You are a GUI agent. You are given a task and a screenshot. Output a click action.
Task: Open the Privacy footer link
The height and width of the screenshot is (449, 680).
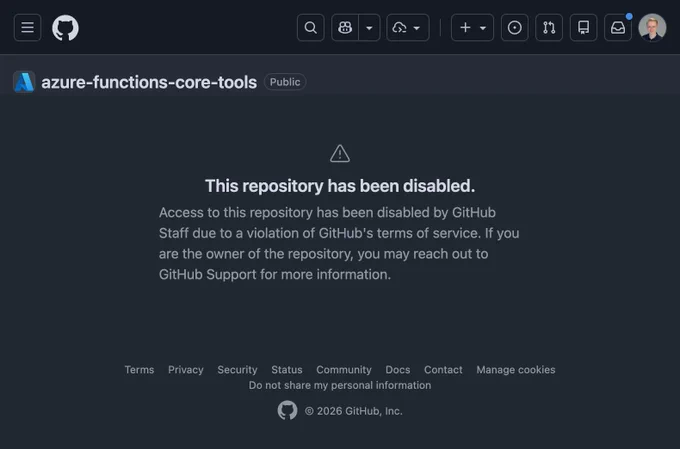point(186,370)
